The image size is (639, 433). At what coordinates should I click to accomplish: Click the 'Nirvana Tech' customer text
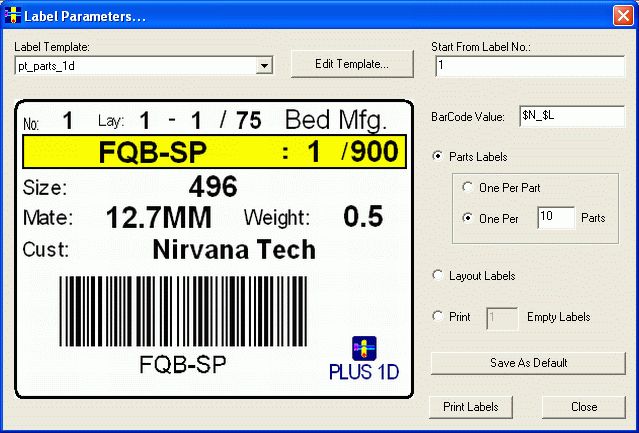(234, 249)
